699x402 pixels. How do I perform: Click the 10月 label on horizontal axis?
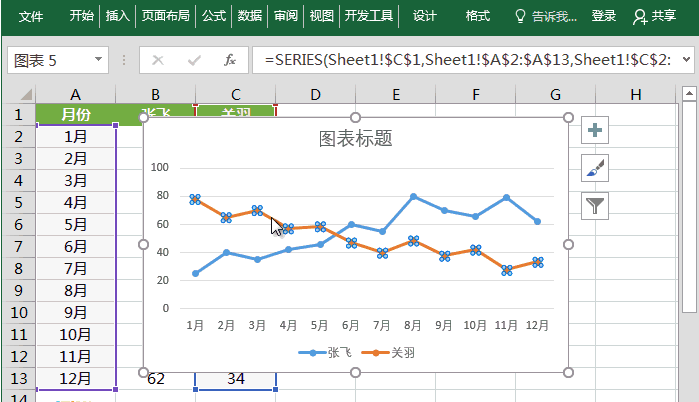475,325
